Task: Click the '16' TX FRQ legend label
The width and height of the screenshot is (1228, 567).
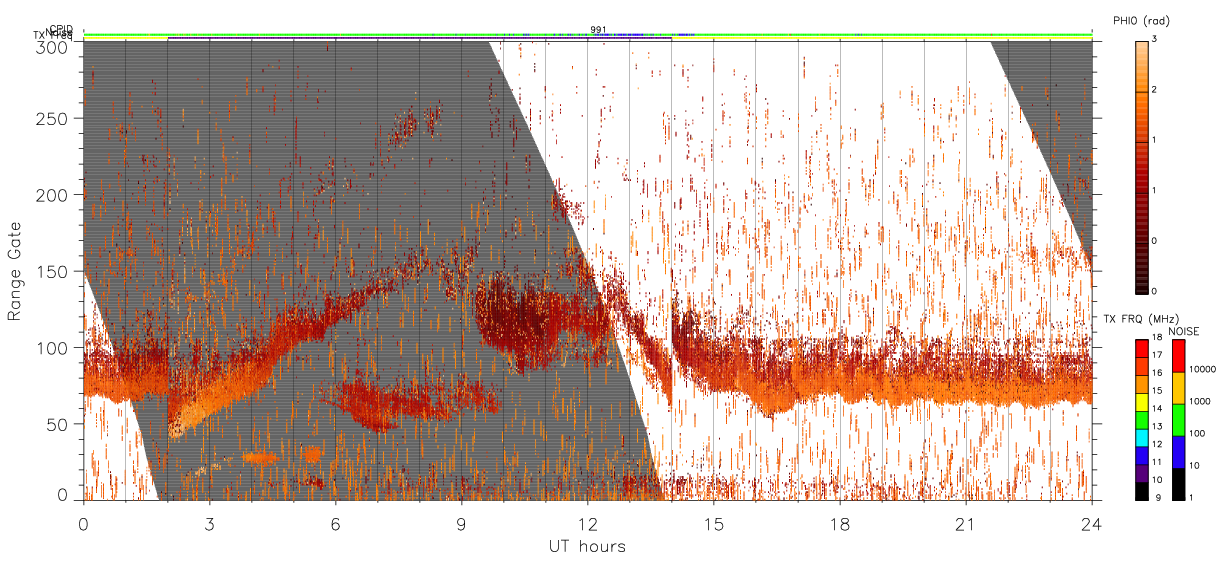Action: [x=1156, y=372]
